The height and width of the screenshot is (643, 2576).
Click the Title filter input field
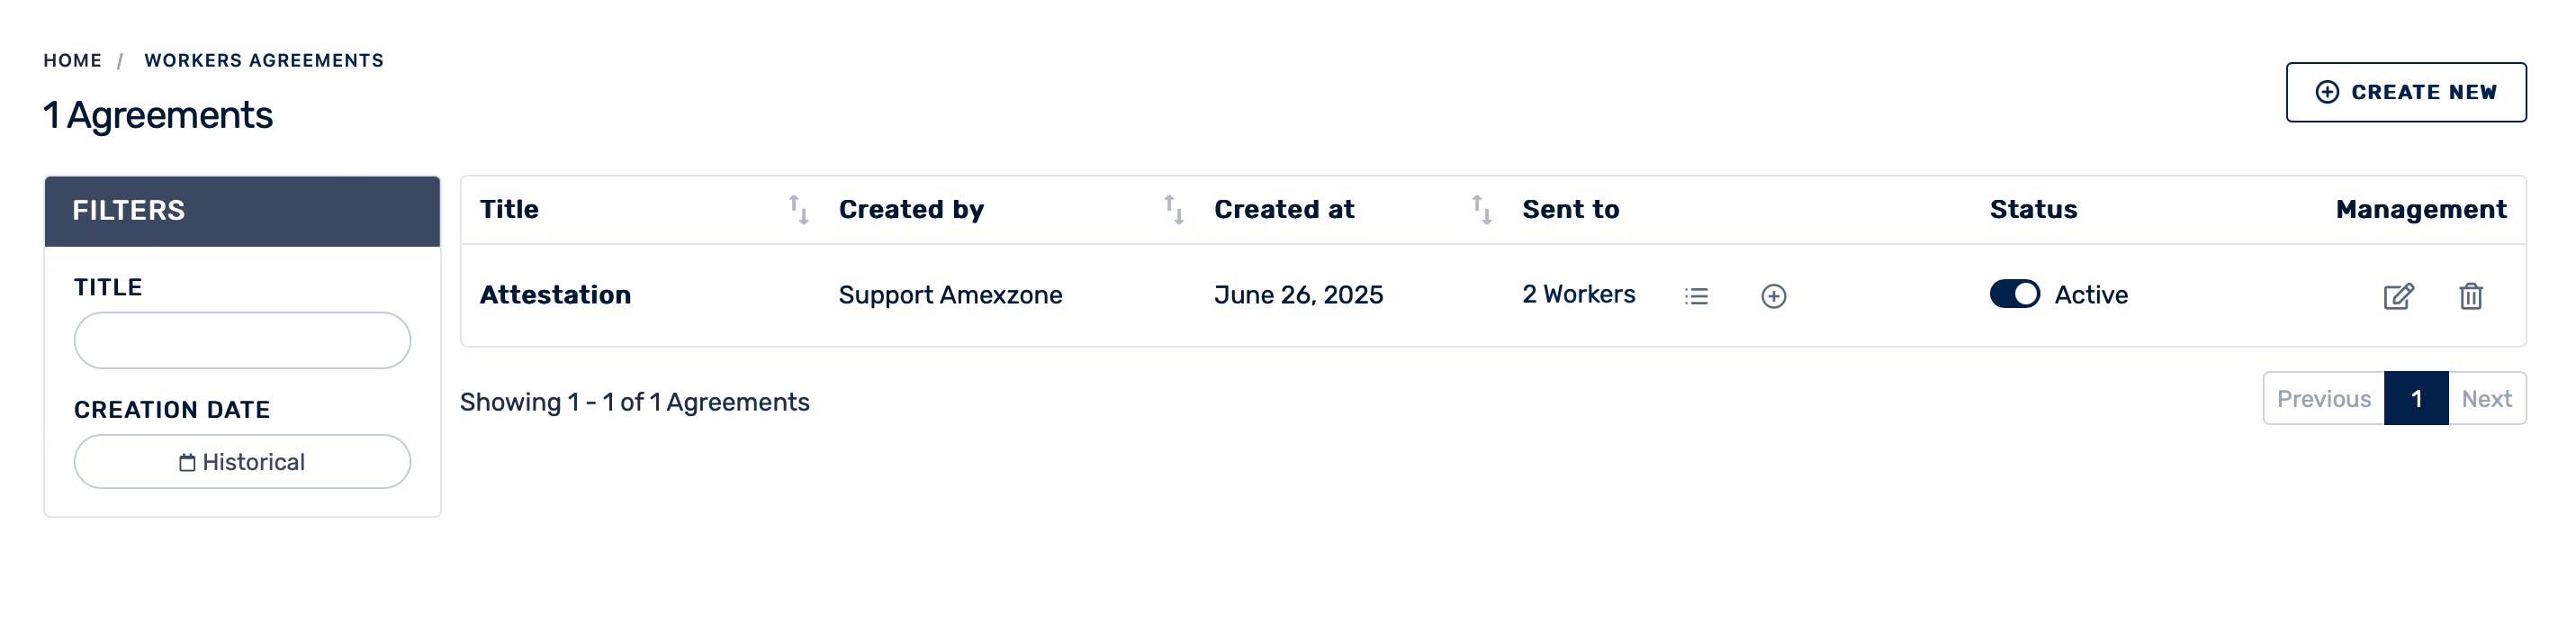coord(242,340)
